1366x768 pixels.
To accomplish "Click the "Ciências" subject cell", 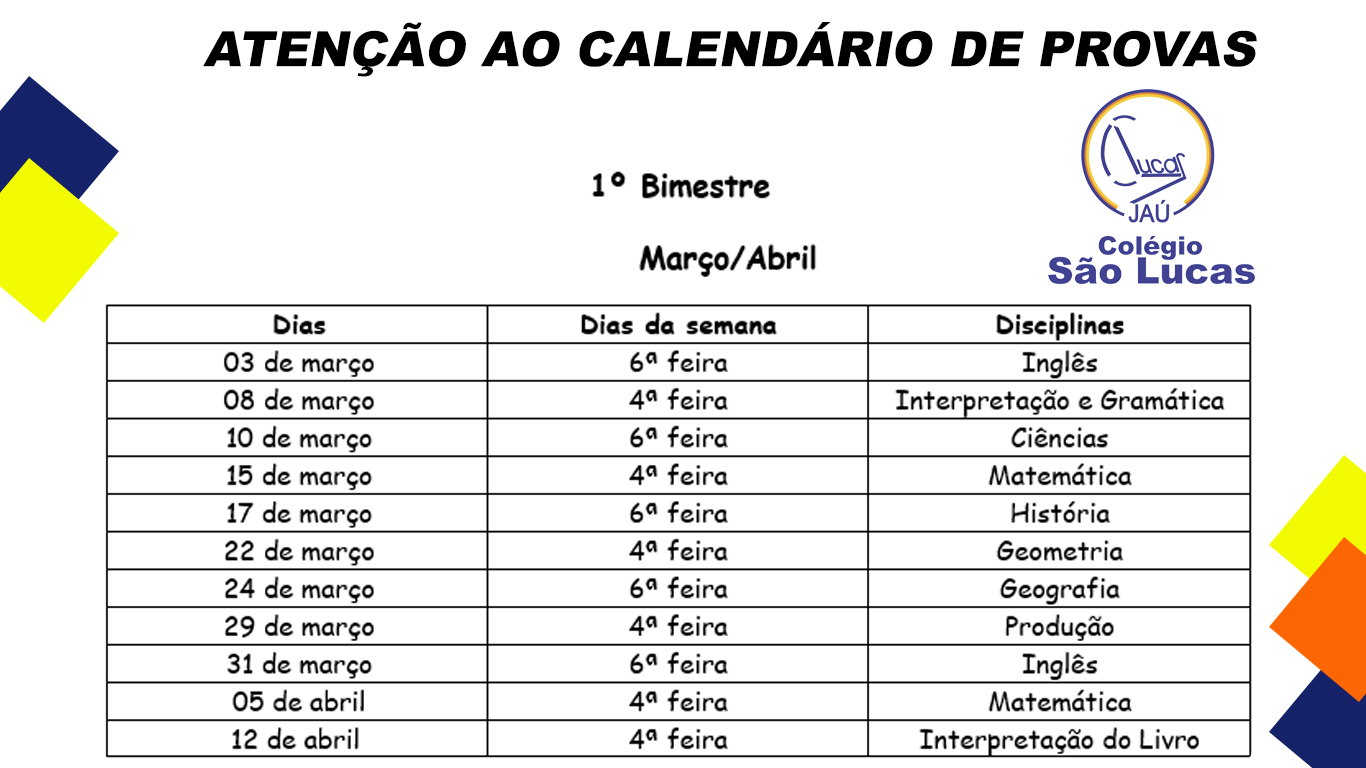I will coord(1059,438).
